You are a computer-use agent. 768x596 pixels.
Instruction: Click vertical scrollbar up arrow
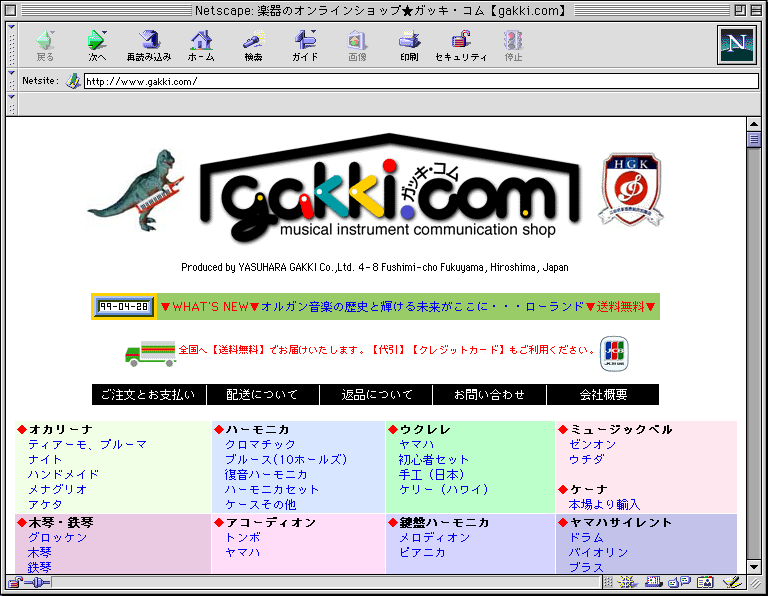tap(754, 124)
